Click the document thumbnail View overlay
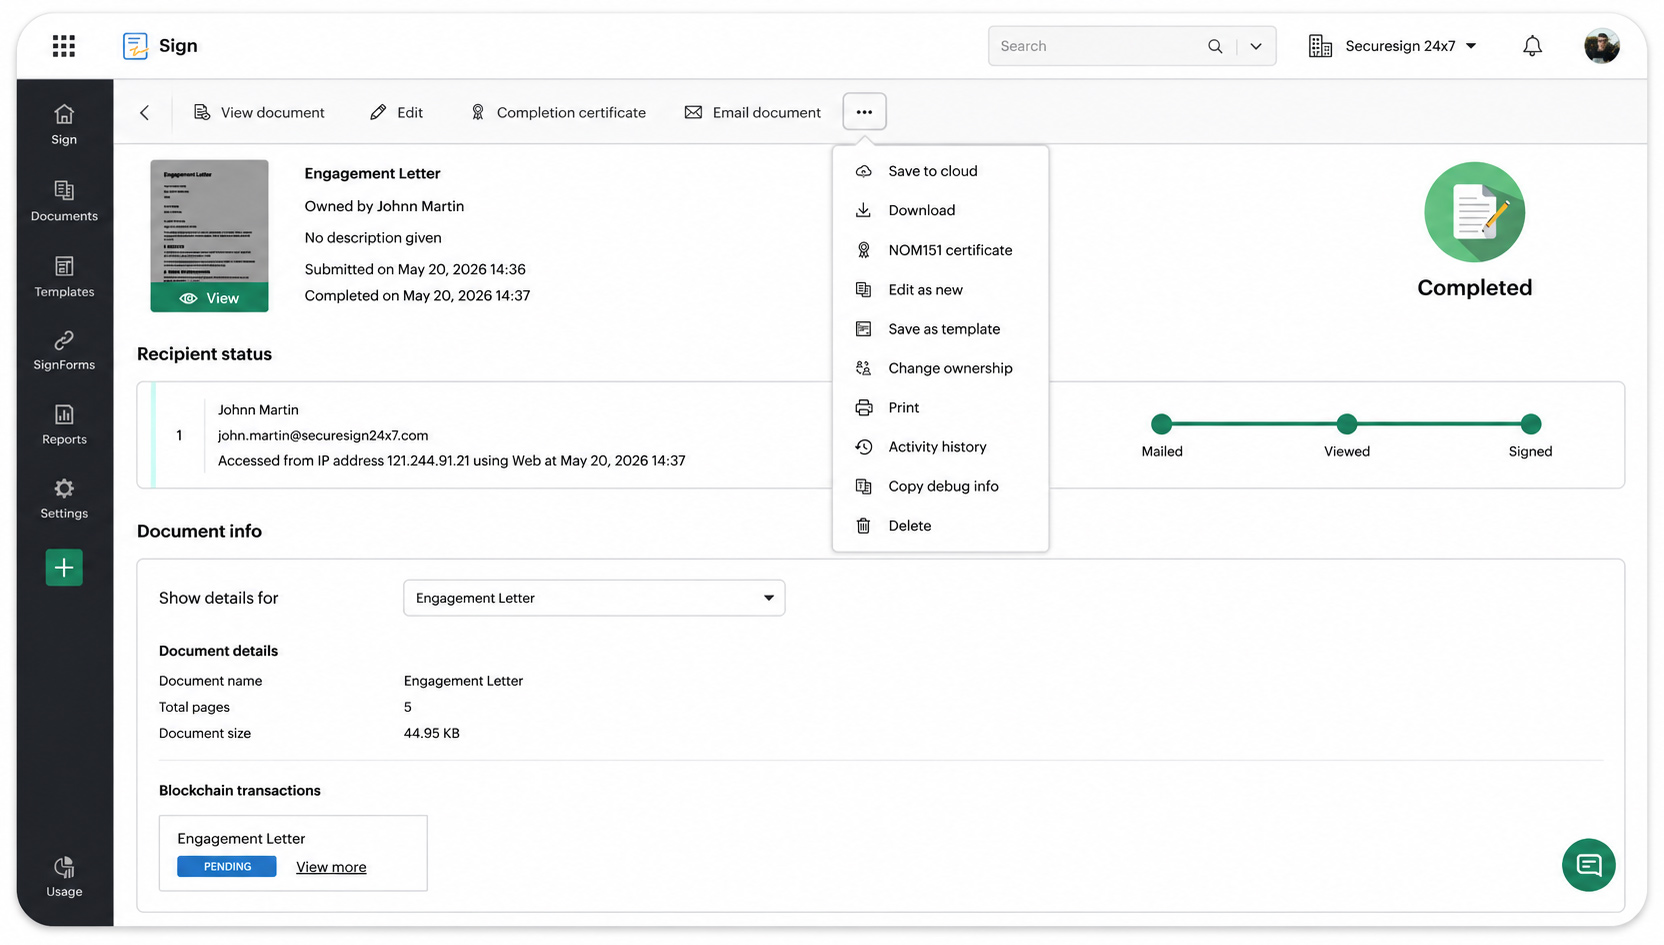The width and height of the screenshot is (1664, 945). 209,298
